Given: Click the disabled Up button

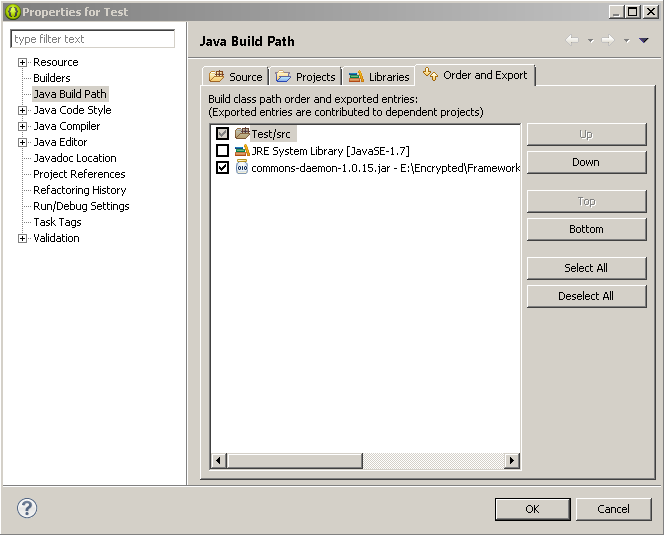Looking at the screenshot, I should [587, 134].
